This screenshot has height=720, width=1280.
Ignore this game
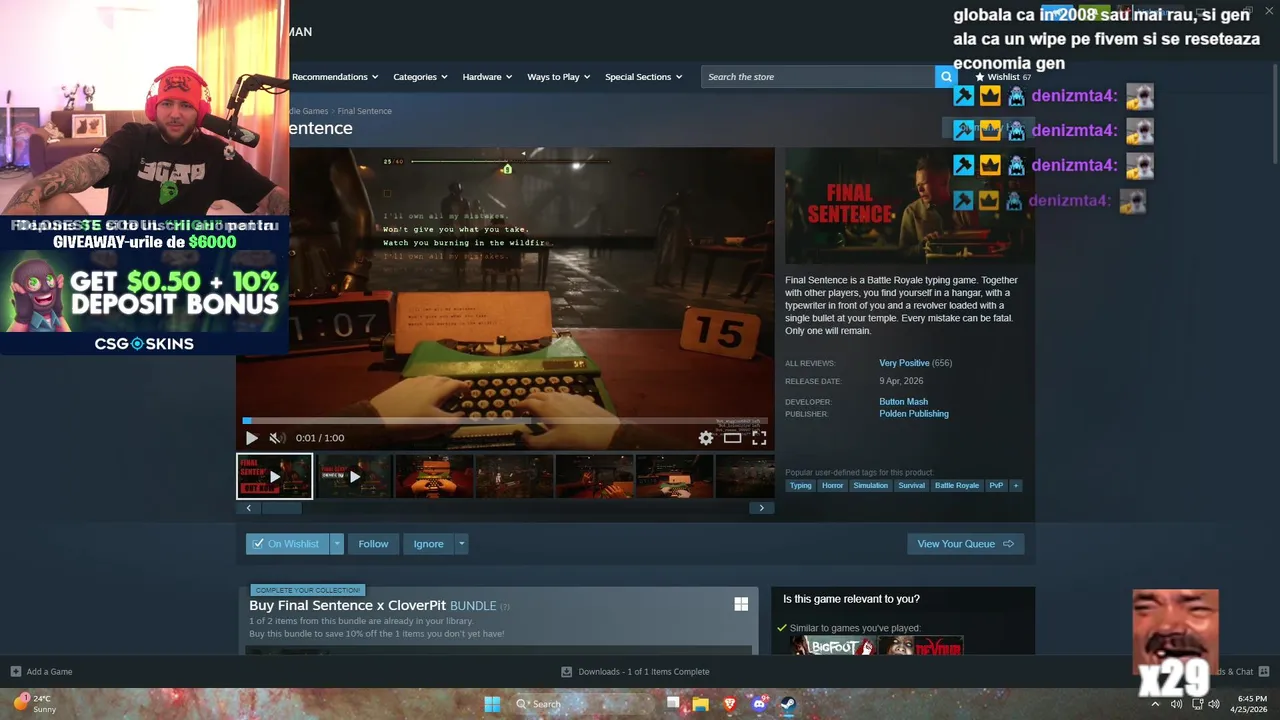pyautogui.click(x=428, y=544)
